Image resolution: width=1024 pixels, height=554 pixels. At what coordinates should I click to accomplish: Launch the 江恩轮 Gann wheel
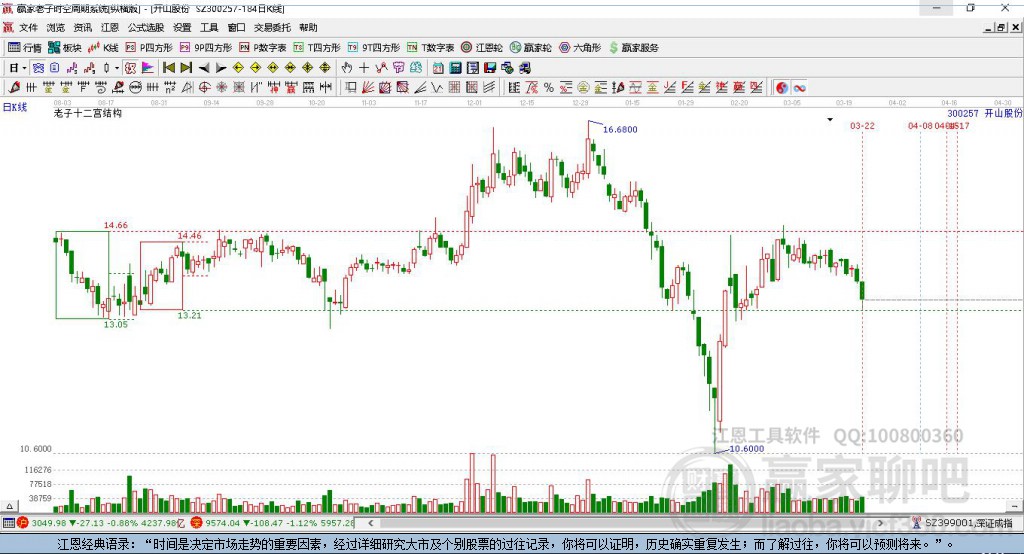tap(482, 48)
